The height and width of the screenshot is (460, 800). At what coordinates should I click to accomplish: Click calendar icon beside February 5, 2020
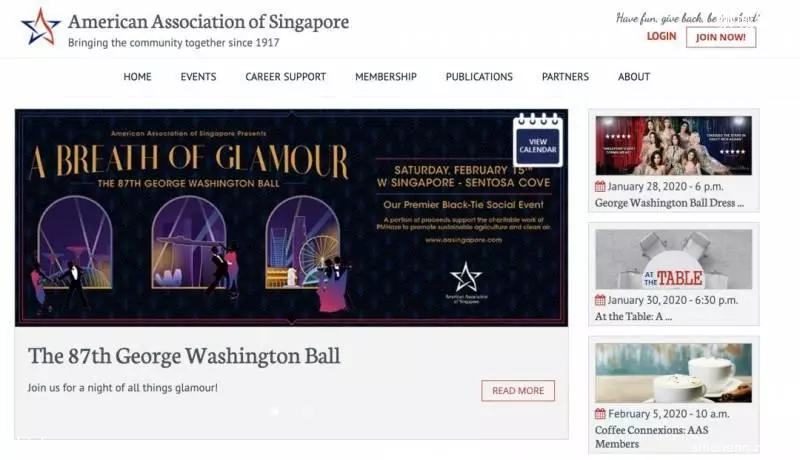pyautogui.click(x=600, y=414)
